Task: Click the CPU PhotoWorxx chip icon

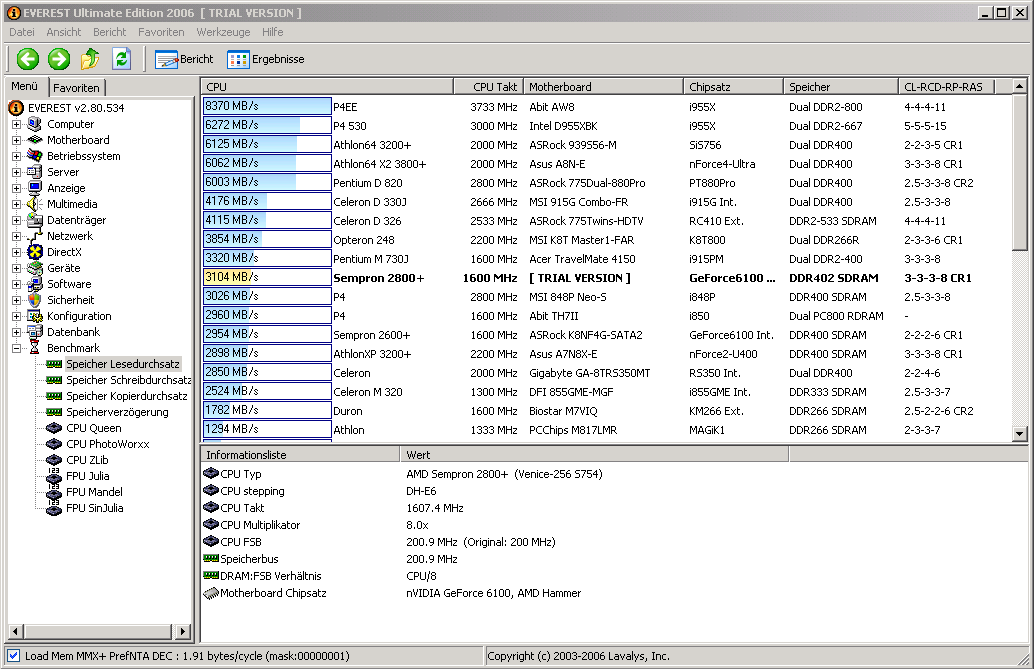Action: pyautogui.click(x=54, y=444)
